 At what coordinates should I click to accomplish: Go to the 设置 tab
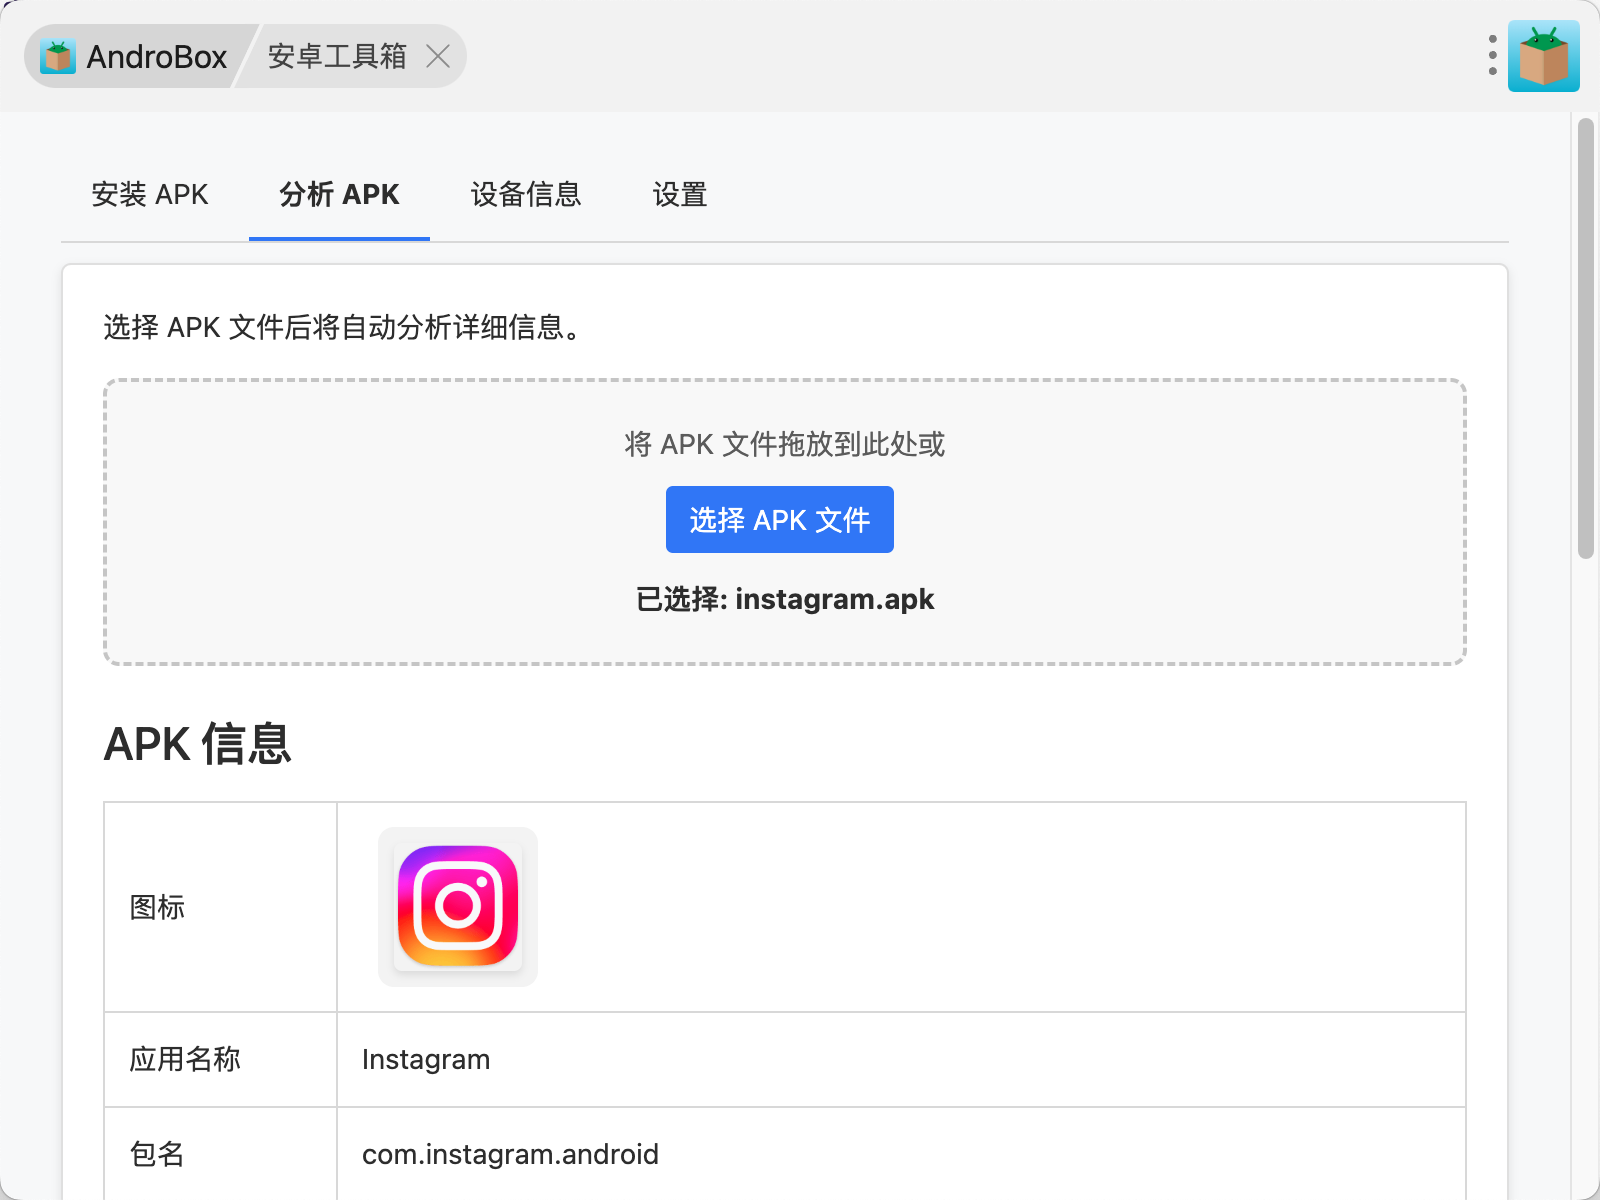(x=680, y=194)
